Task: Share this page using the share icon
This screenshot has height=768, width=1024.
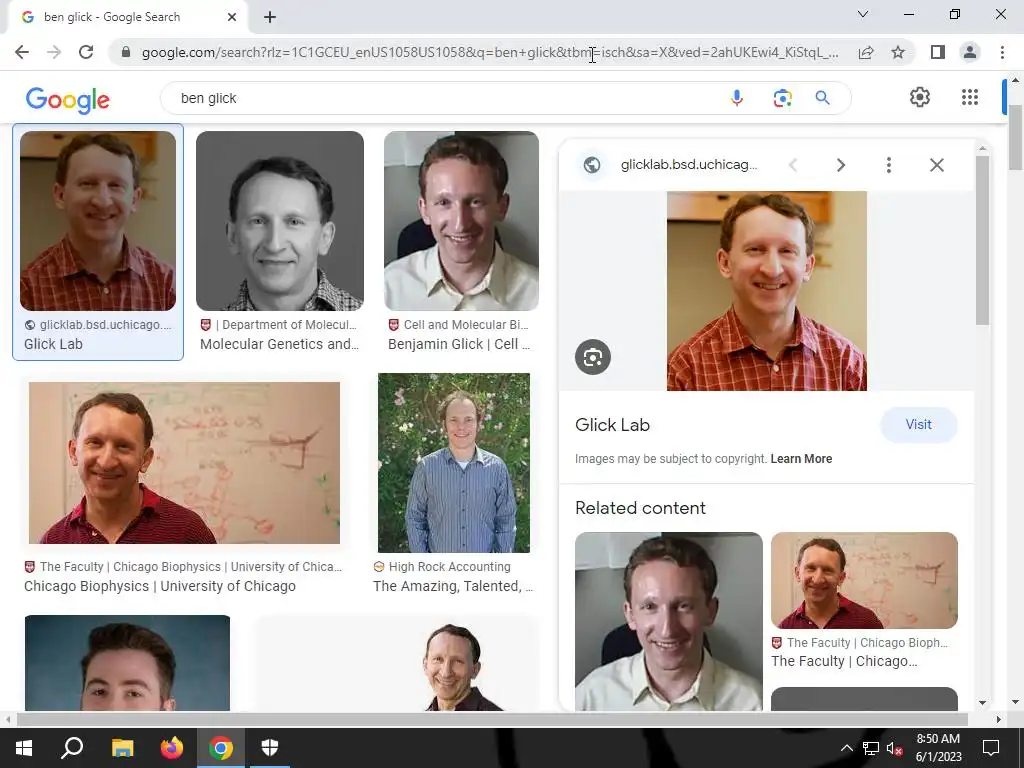Action: point(866,52)
